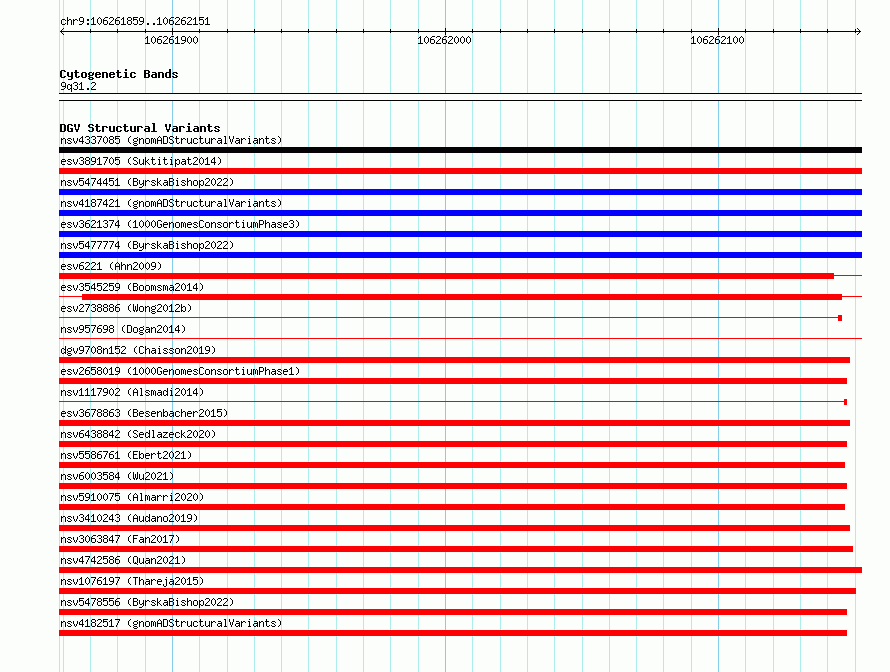The height and width of the screenshot is (672, 890).
Task: Select the red bar under nsv3063847
Action: [456, 549]
